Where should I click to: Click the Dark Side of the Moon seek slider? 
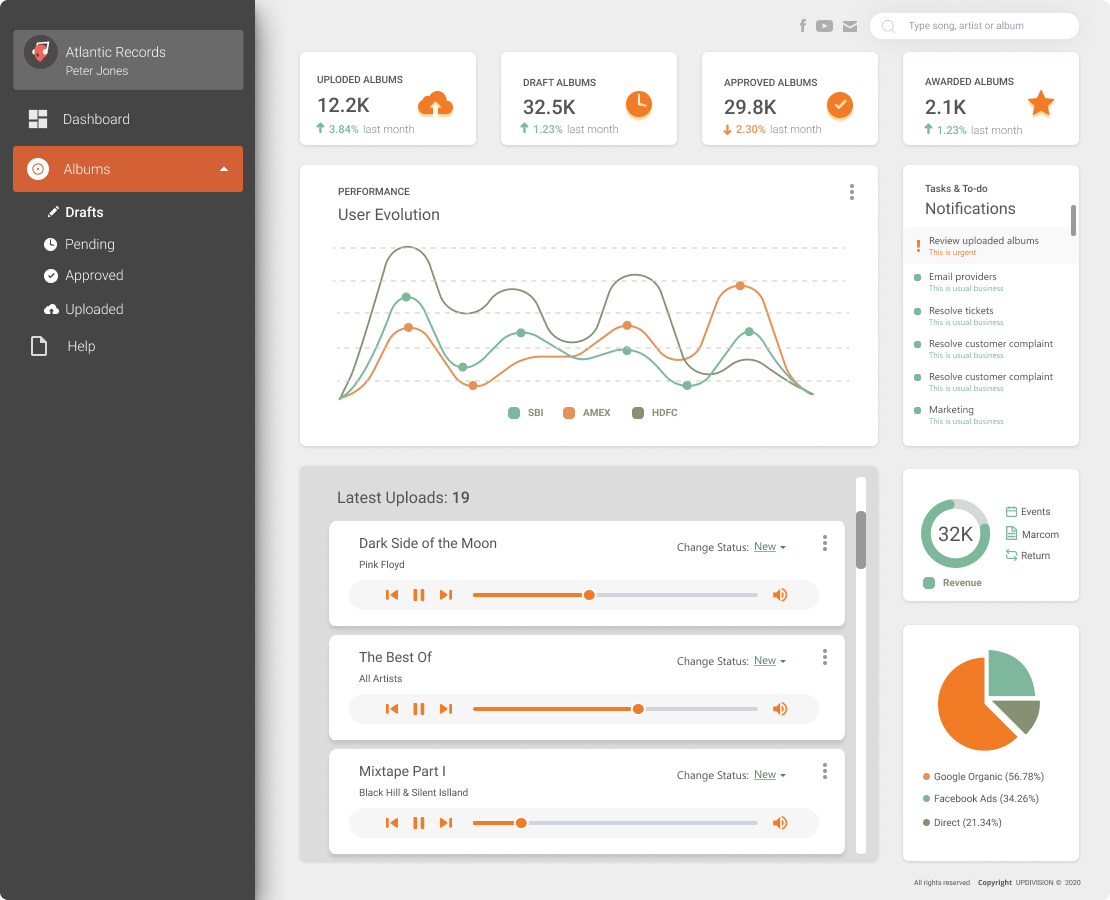tap(614, 595)
